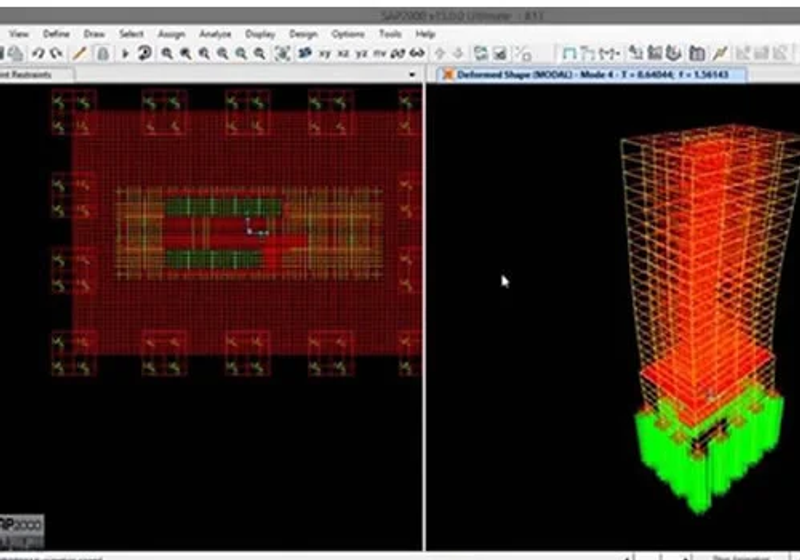Open the left window tab list dropdown arrow
Image resolution: width=800 pixels, height=560 pixels.
pyautogui.click(x=412, y=75)
